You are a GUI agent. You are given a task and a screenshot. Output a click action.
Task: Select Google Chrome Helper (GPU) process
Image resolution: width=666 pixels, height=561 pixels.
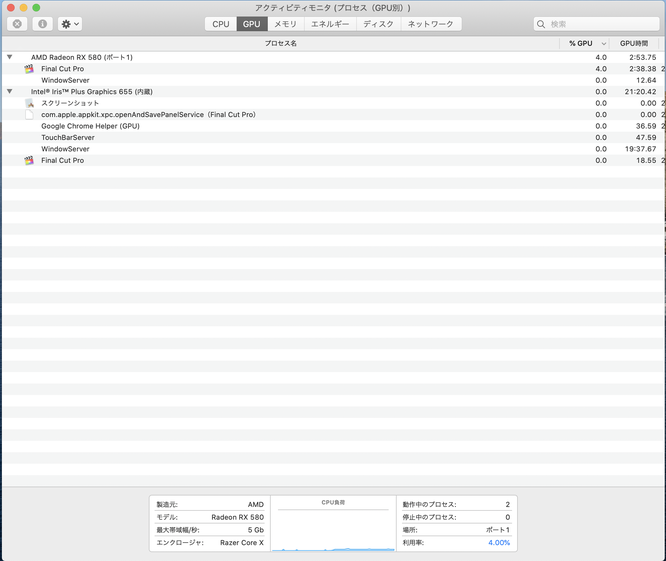click(x=333, y=126)
